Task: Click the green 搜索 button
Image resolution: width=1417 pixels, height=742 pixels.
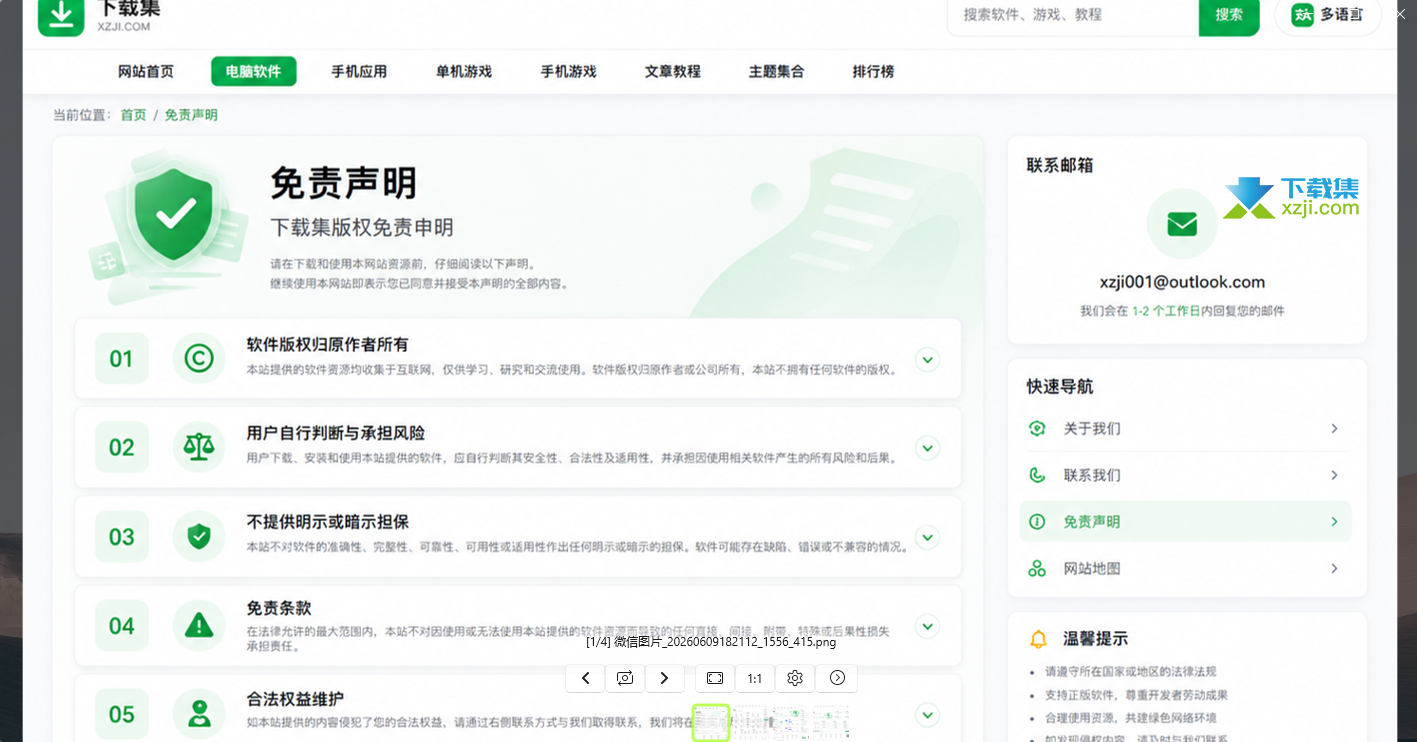Action: point(1229,16)
